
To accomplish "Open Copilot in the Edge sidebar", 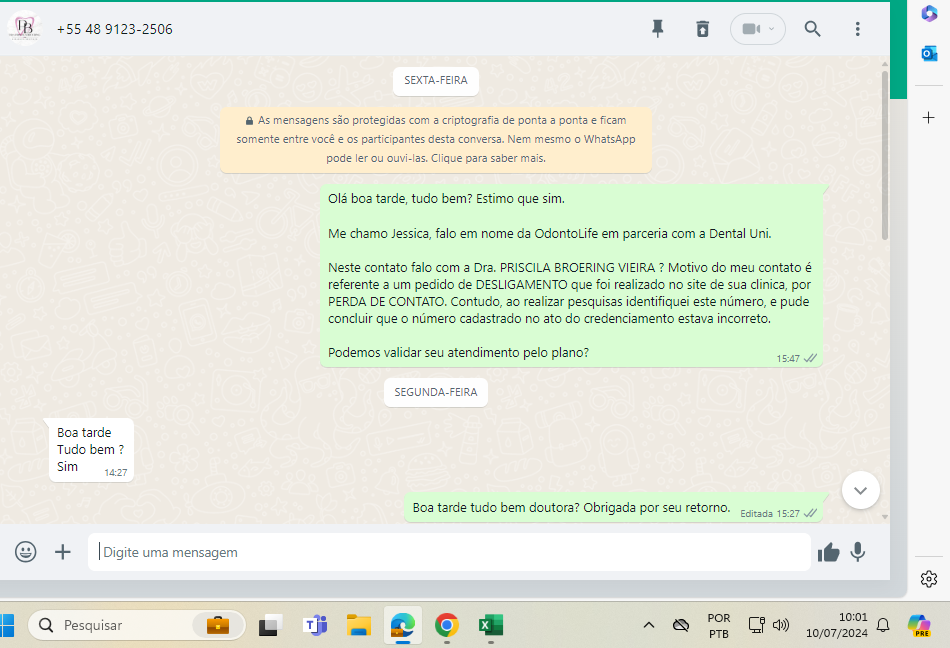I will (929, 13).
